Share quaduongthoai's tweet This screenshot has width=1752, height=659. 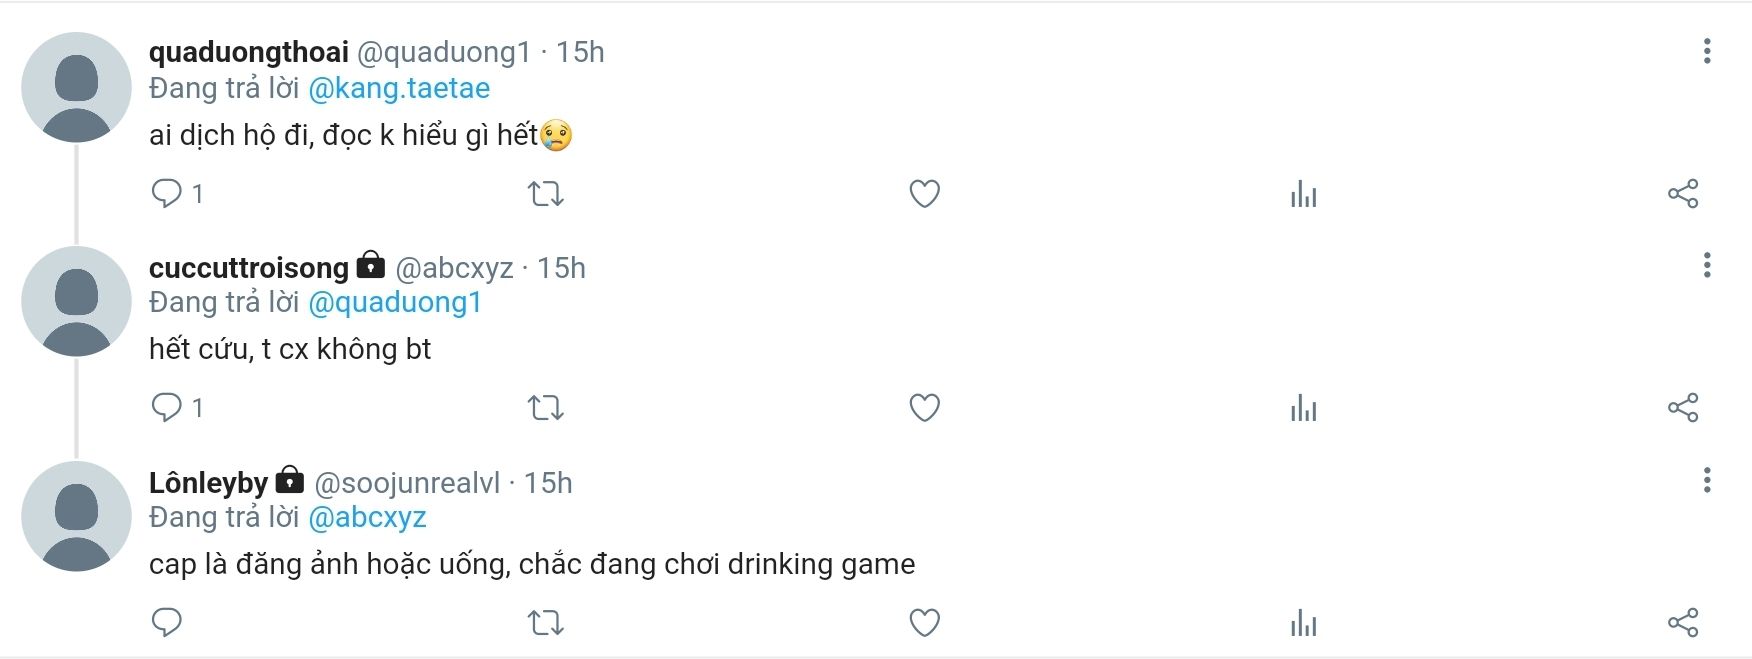point(1683,193)
